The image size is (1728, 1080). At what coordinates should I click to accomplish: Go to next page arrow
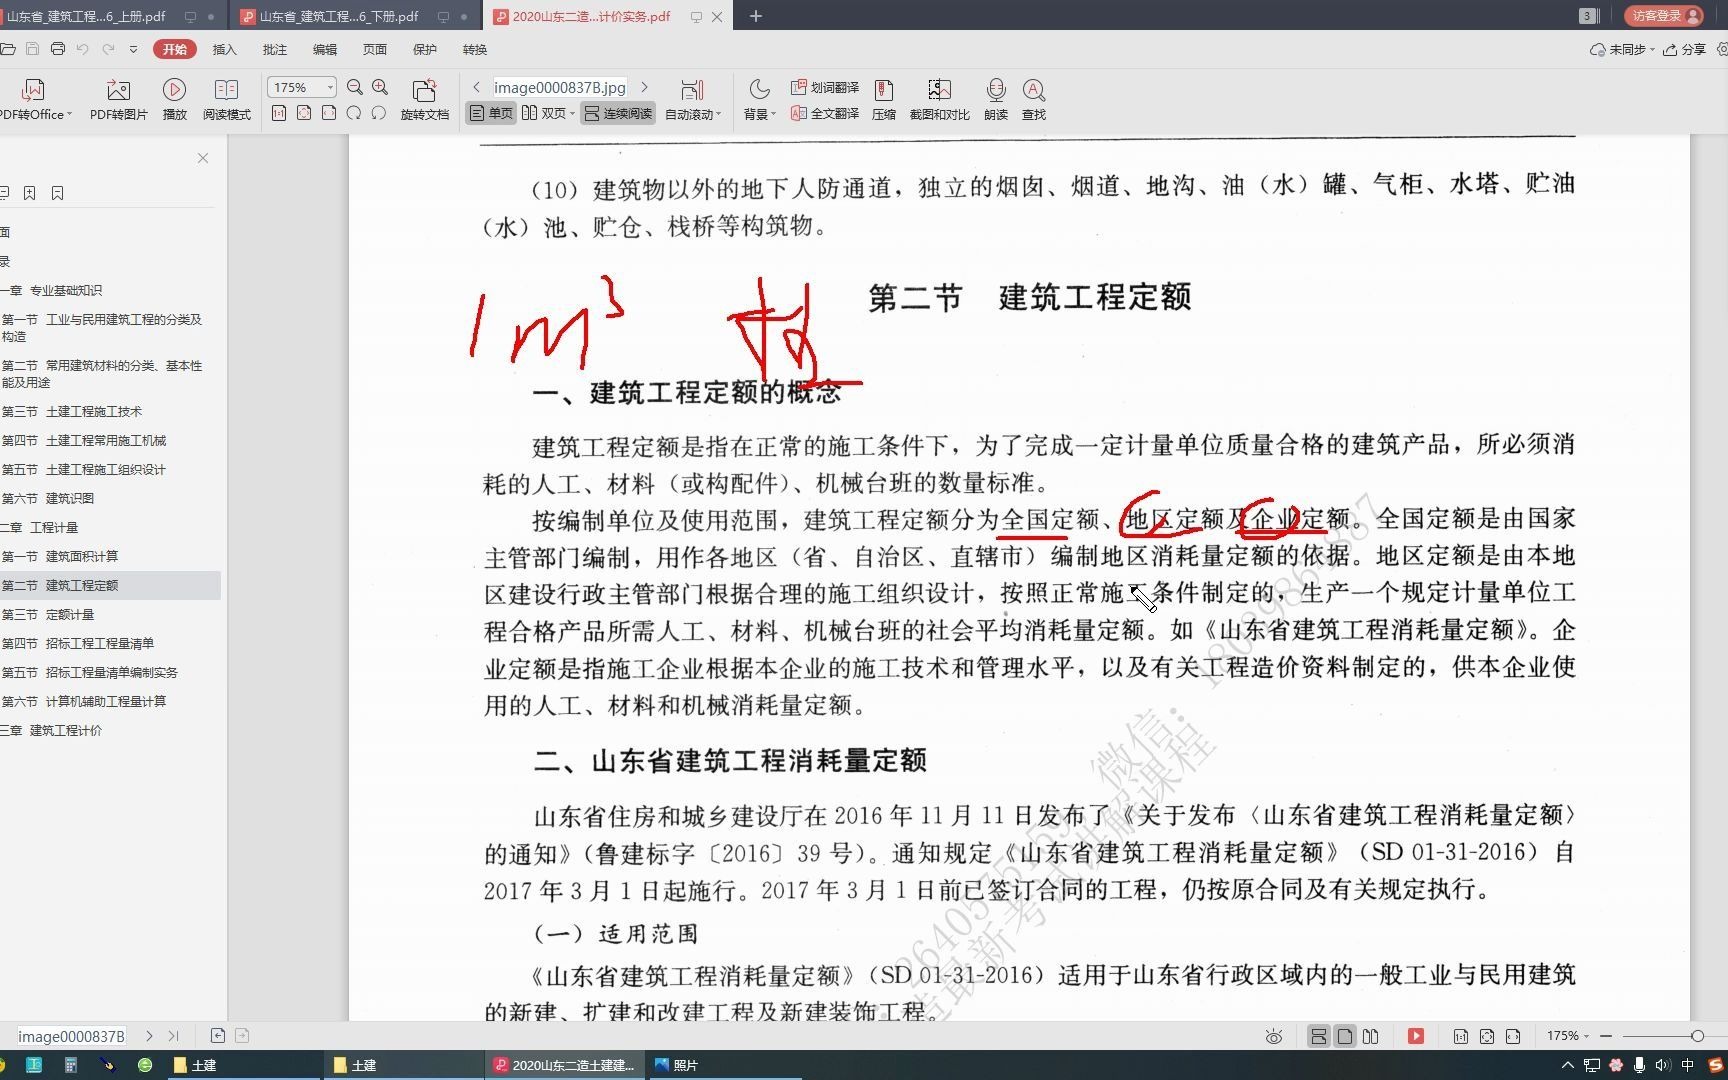[644, 88]
